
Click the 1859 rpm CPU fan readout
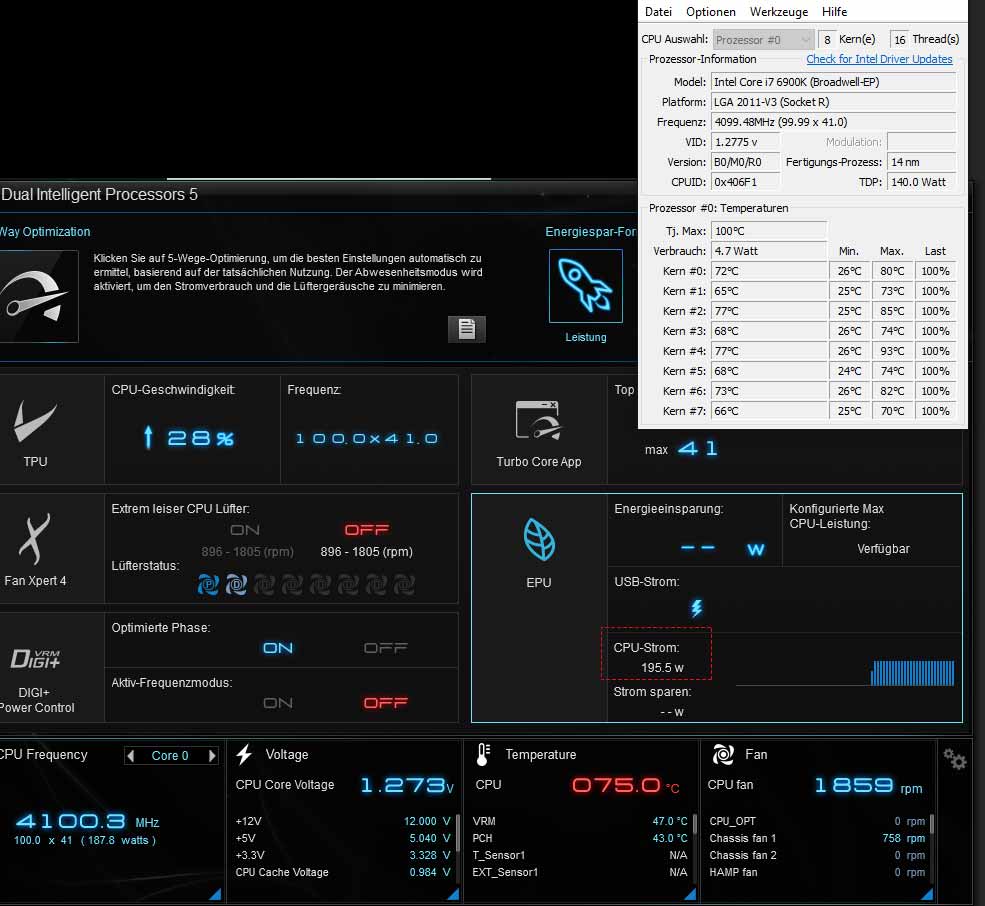coord(868,785)
